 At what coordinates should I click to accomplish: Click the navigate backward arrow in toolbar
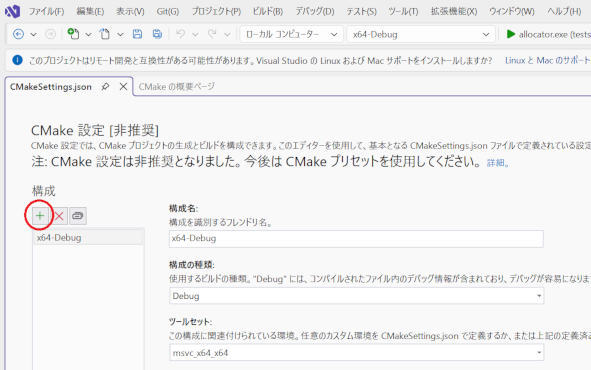point(18,34)
